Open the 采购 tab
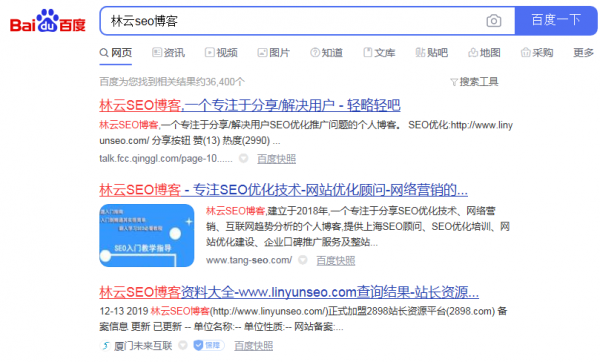600x362 pixels. pos(537,52)
